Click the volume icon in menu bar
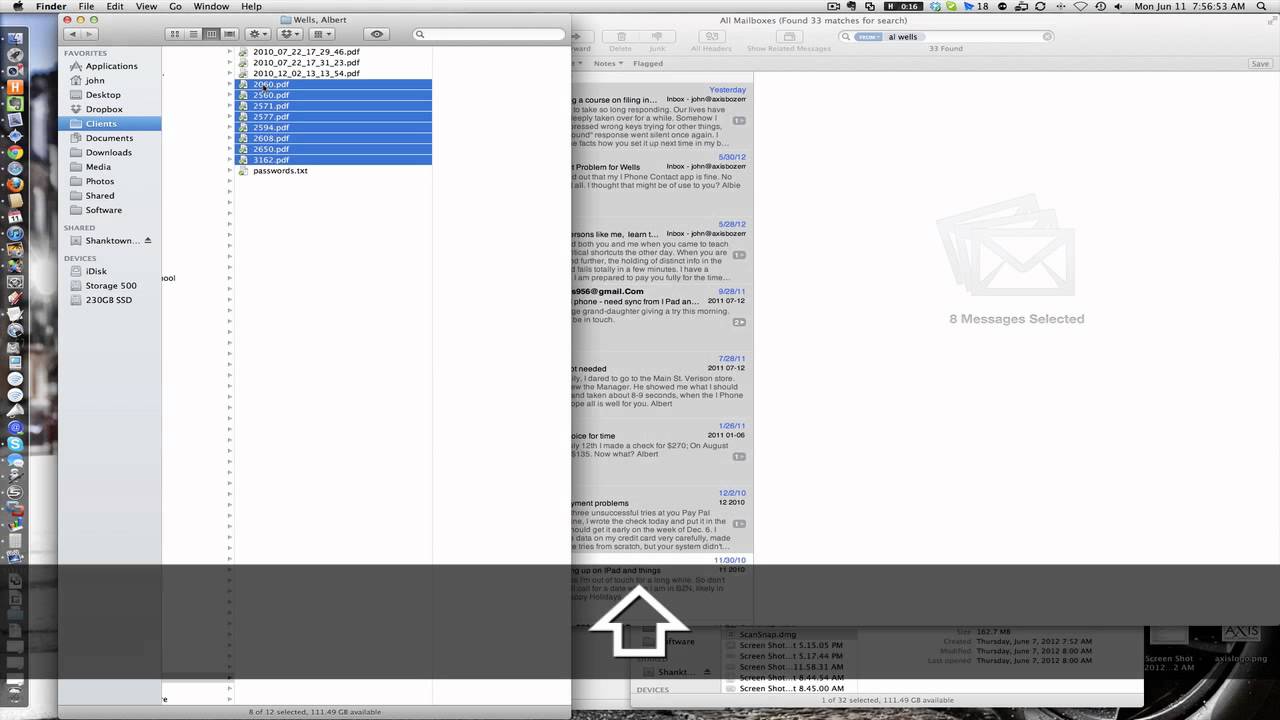 click(1119, 6)
